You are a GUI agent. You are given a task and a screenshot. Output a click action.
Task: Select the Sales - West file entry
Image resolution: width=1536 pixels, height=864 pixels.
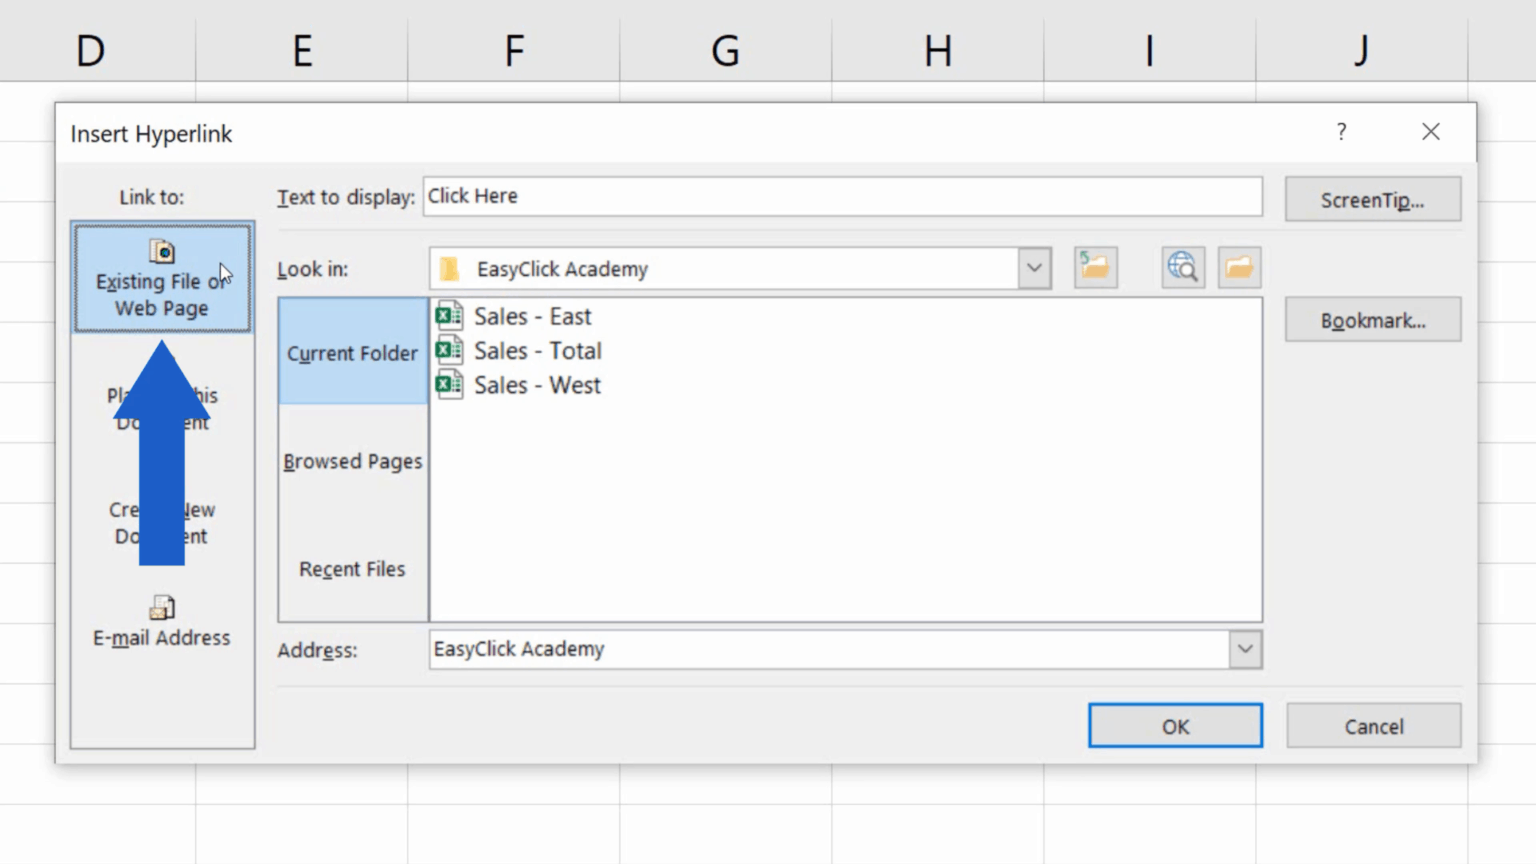pyautogui.click(x=537, y=385)
